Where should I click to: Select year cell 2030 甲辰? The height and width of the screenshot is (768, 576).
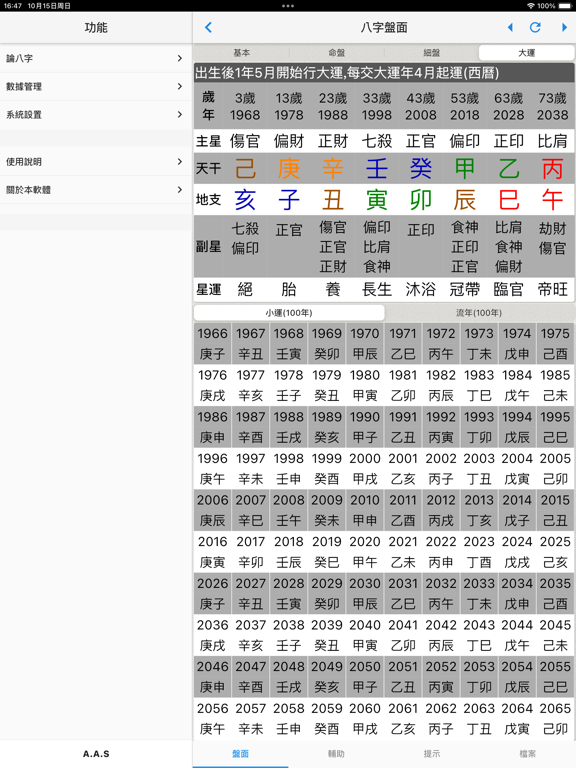click(x=365, y=593)
